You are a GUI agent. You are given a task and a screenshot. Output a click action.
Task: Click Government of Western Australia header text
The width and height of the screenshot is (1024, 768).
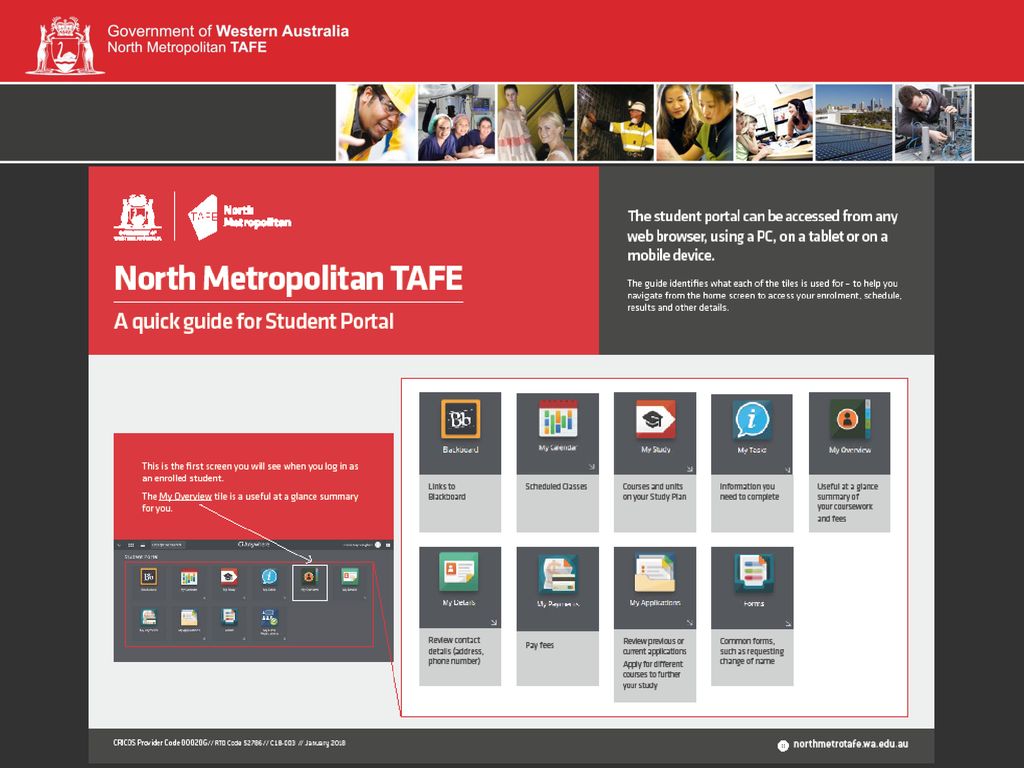coord(228,31)
